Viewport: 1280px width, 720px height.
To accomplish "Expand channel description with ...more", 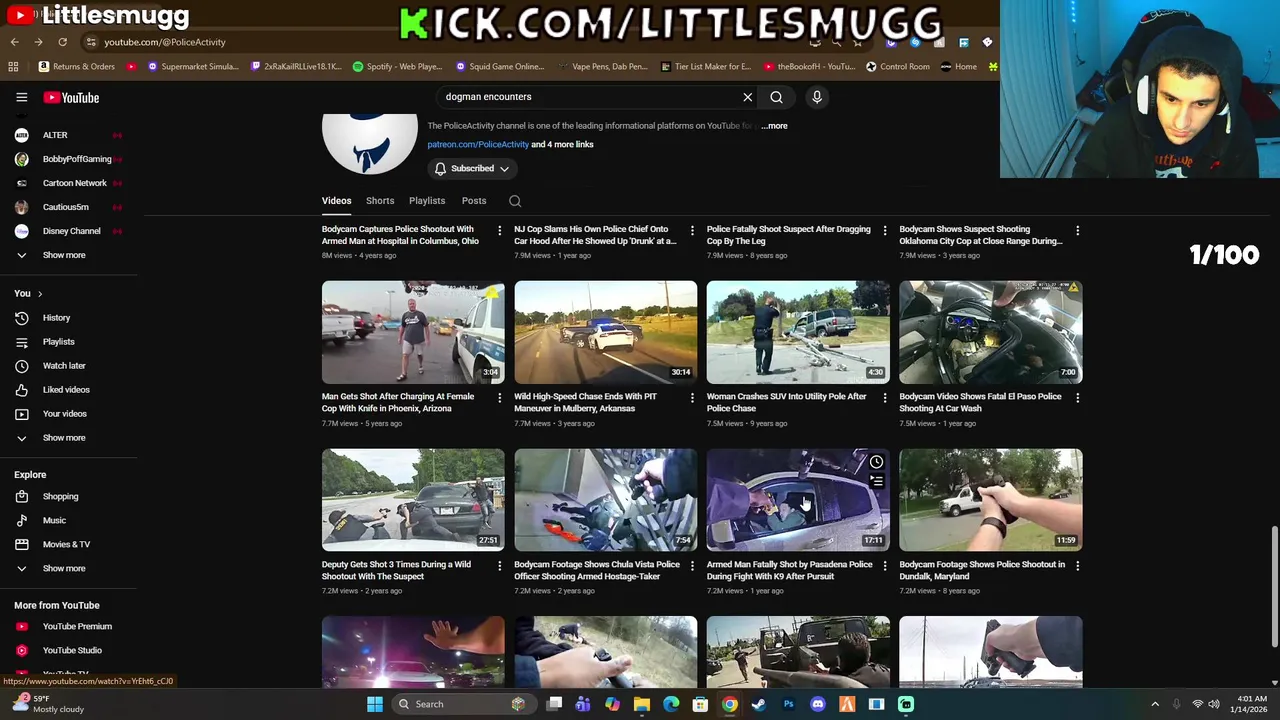I will [775, 126].
